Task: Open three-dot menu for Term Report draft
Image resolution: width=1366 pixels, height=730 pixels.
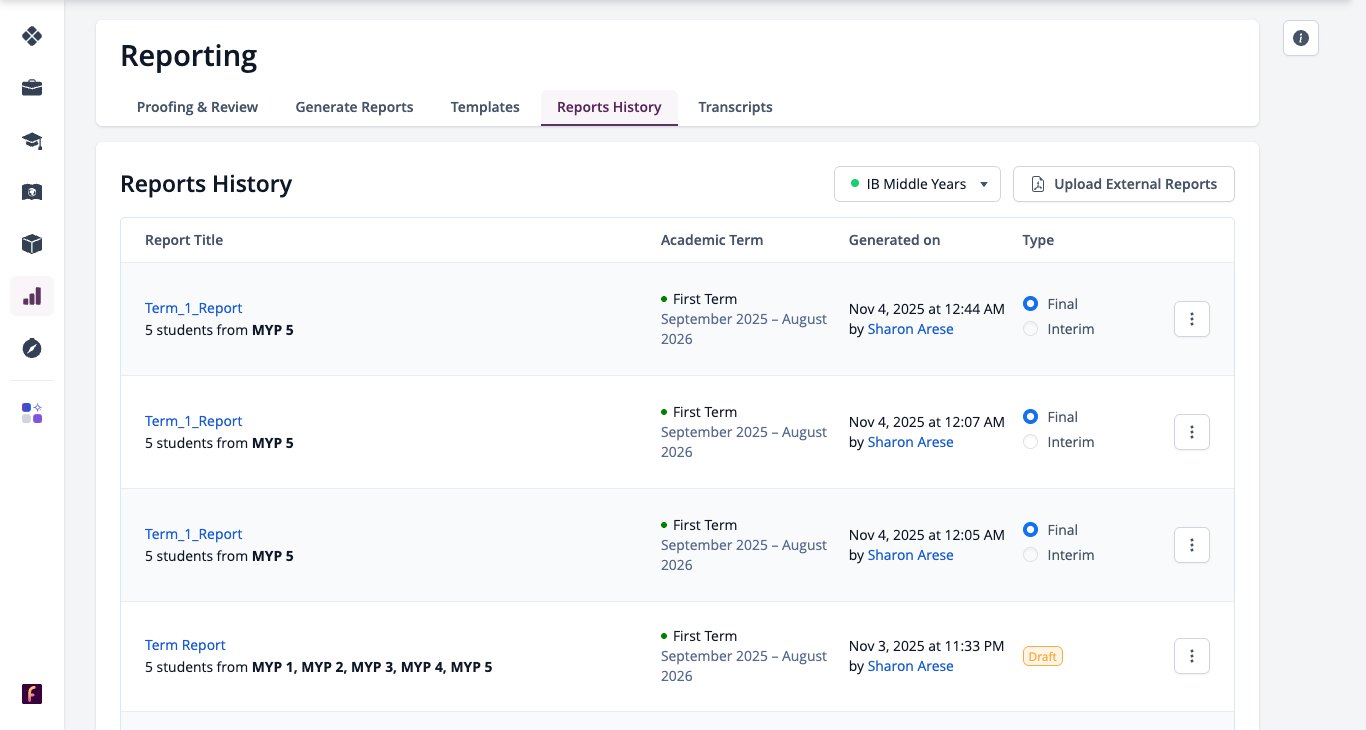Action: tap(1192, 656)
